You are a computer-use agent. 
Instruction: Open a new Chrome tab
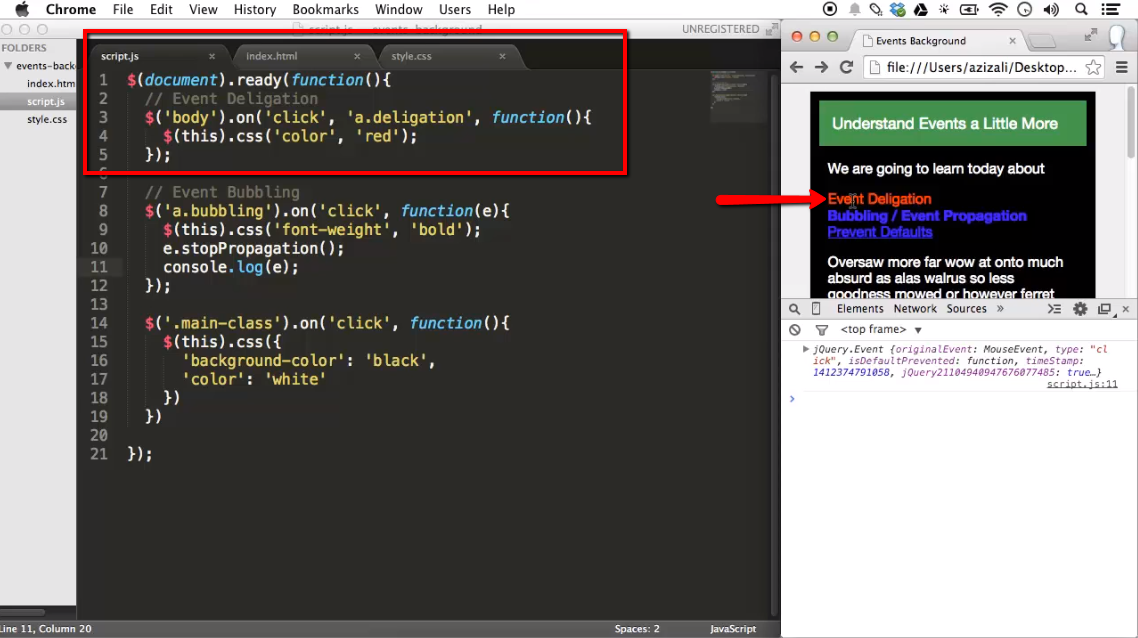(1042, 41)
